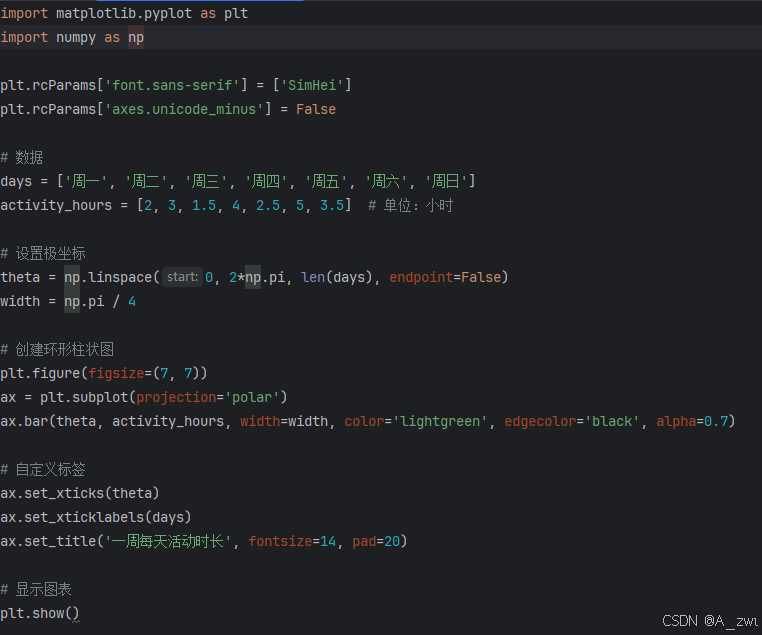Click the 'days' variable in its assignment
Image resolution: width=762 pixels, height=635 pixels.
[16, 181]
